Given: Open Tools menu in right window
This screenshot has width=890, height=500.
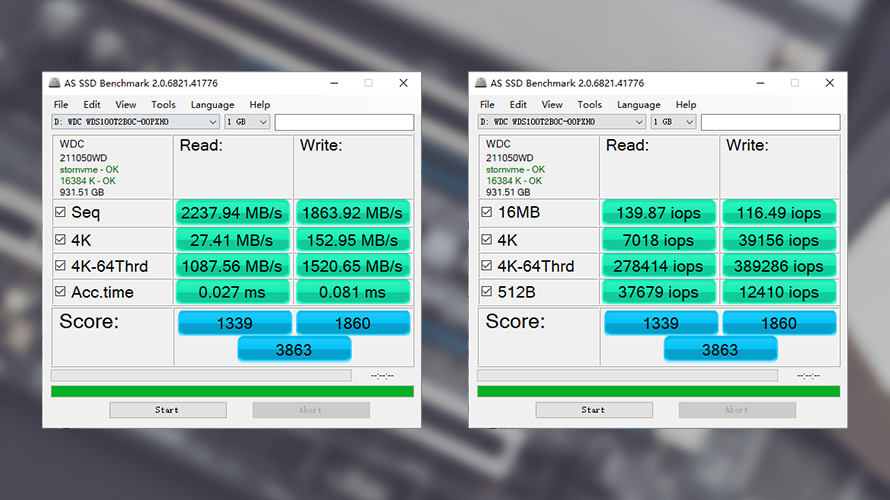Looking at the screenshot, I should (590, 104).
